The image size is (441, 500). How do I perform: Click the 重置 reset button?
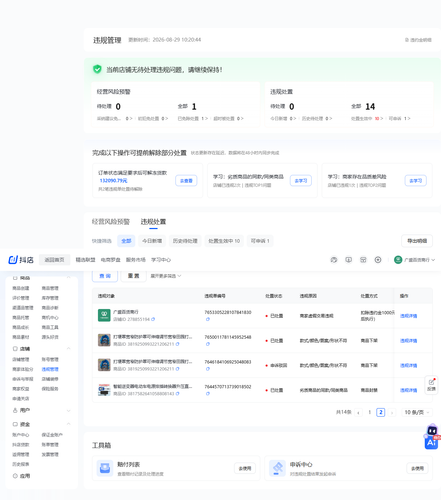pyautogui.click(x=133, y=276)
